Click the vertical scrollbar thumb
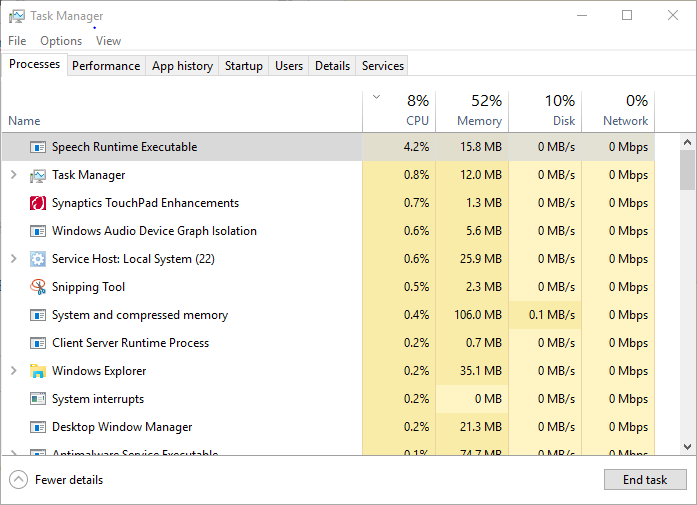Screen dimensions: 697x505 pos(687,170)
